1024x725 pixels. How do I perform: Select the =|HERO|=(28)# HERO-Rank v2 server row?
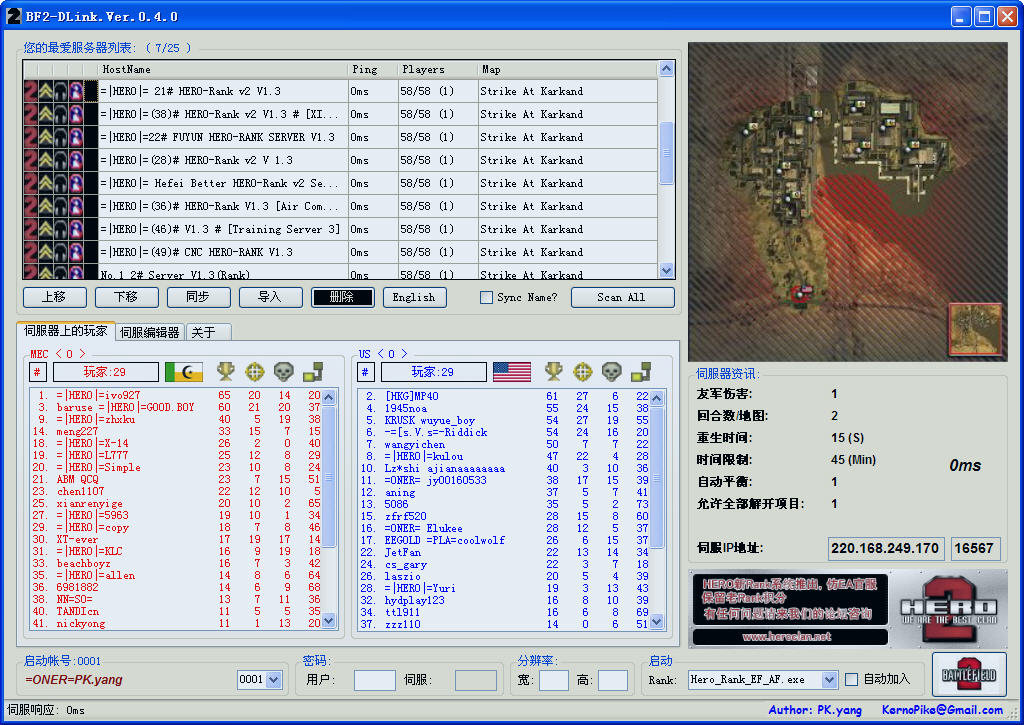click(340, 160)
